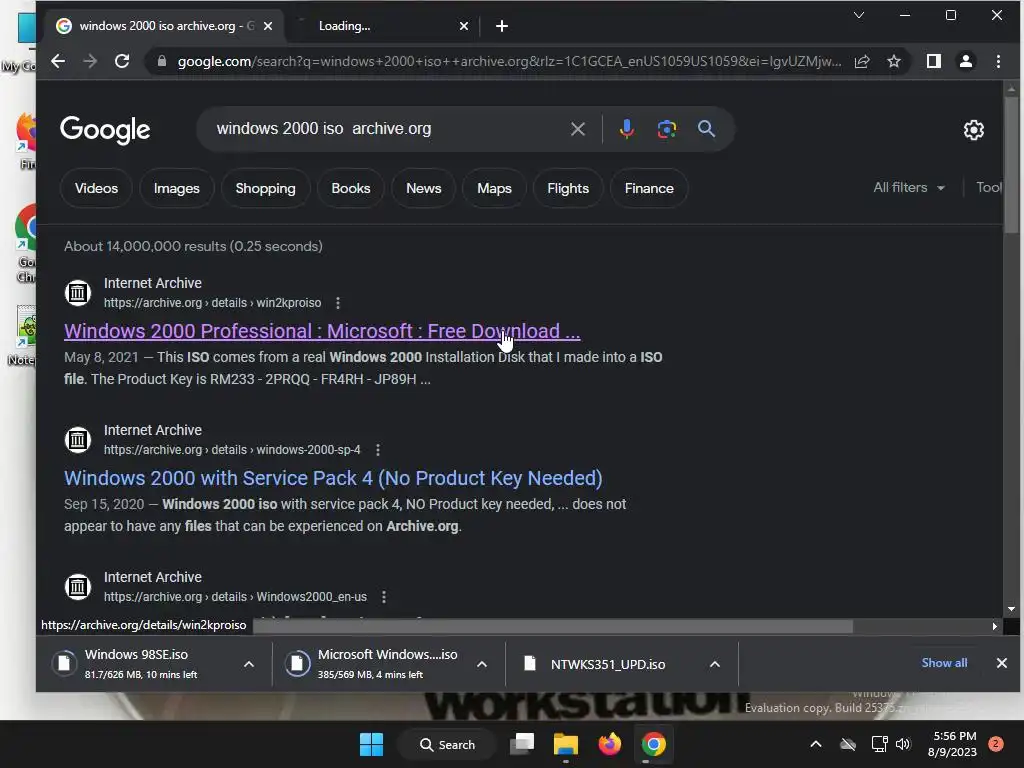Clear the Google search box
Viewport: 1024px width, 768px height.
(577, 129)
